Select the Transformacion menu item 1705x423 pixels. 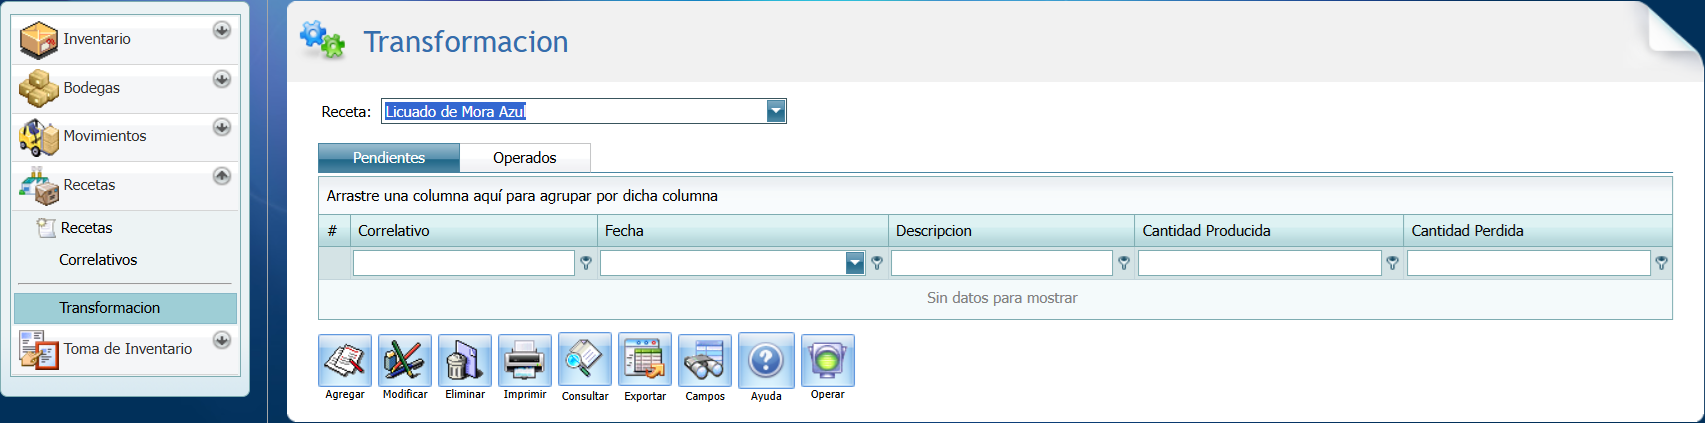click(126, 308)
